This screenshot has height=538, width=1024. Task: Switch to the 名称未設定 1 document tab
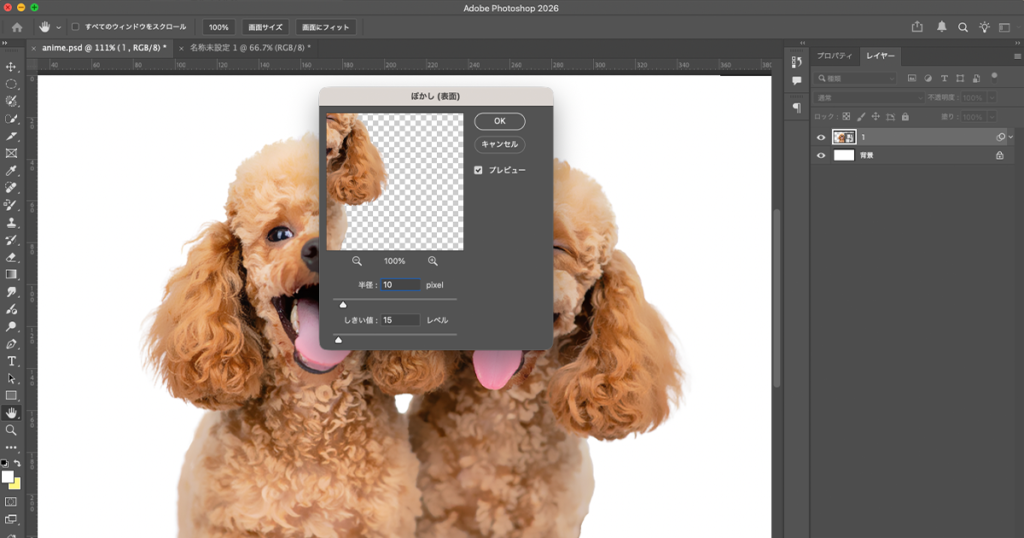click(243, 47)
